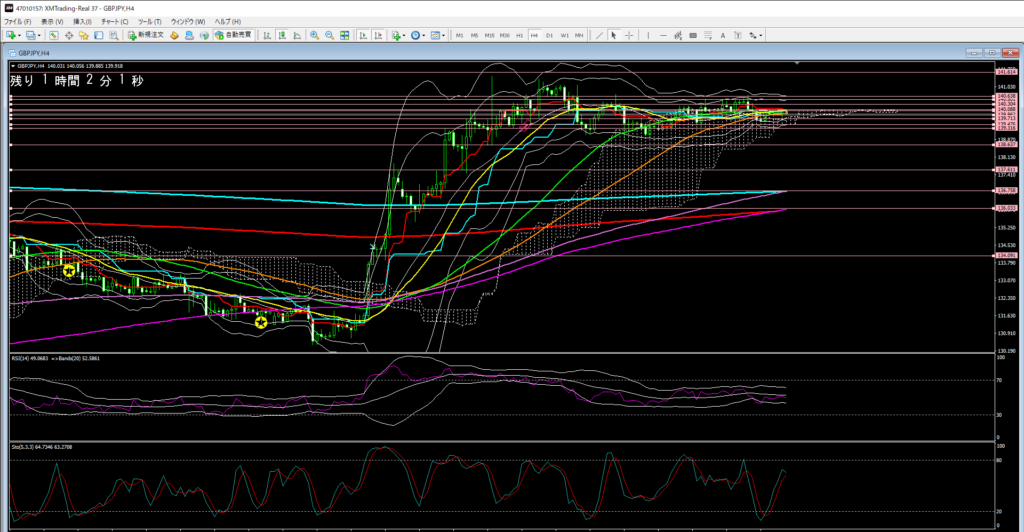
Task: Select the lower yellow star chart marker
Action: (261, 322)
